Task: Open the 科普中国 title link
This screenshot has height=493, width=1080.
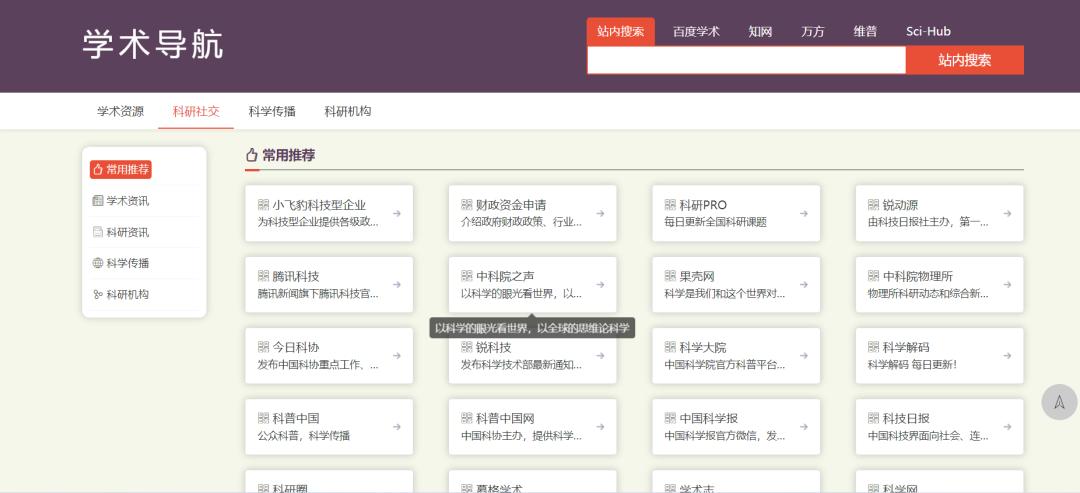Action: (x=296, y=418)
